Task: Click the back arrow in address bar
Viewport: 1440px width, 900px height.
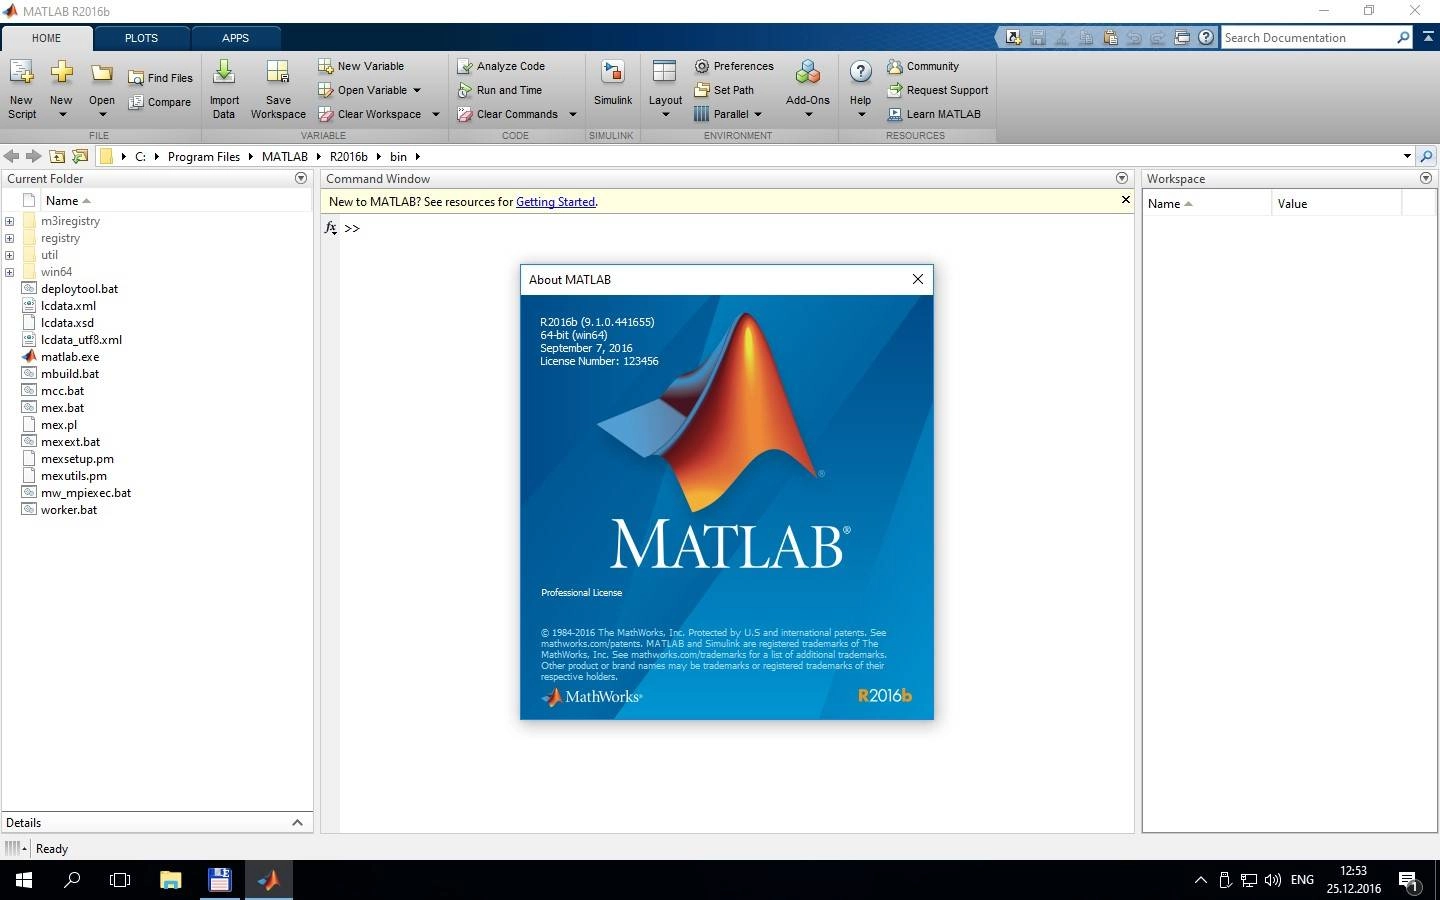Action: pyautogui.click(x=11, y=156)
